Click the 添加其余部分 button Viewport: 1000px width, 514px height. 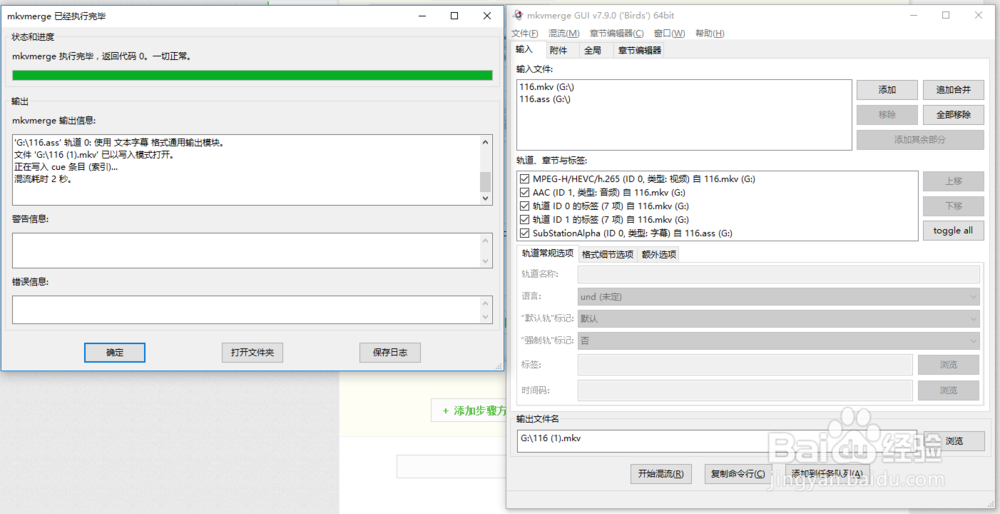pos(920,140)
